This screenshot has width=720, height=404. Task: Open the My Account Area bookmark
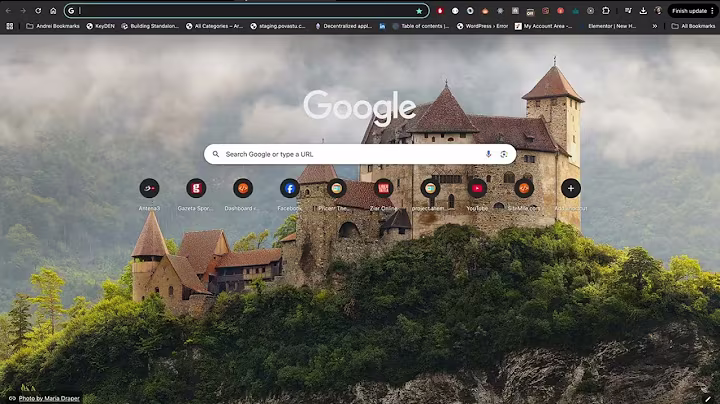click(x=544, y=26)
